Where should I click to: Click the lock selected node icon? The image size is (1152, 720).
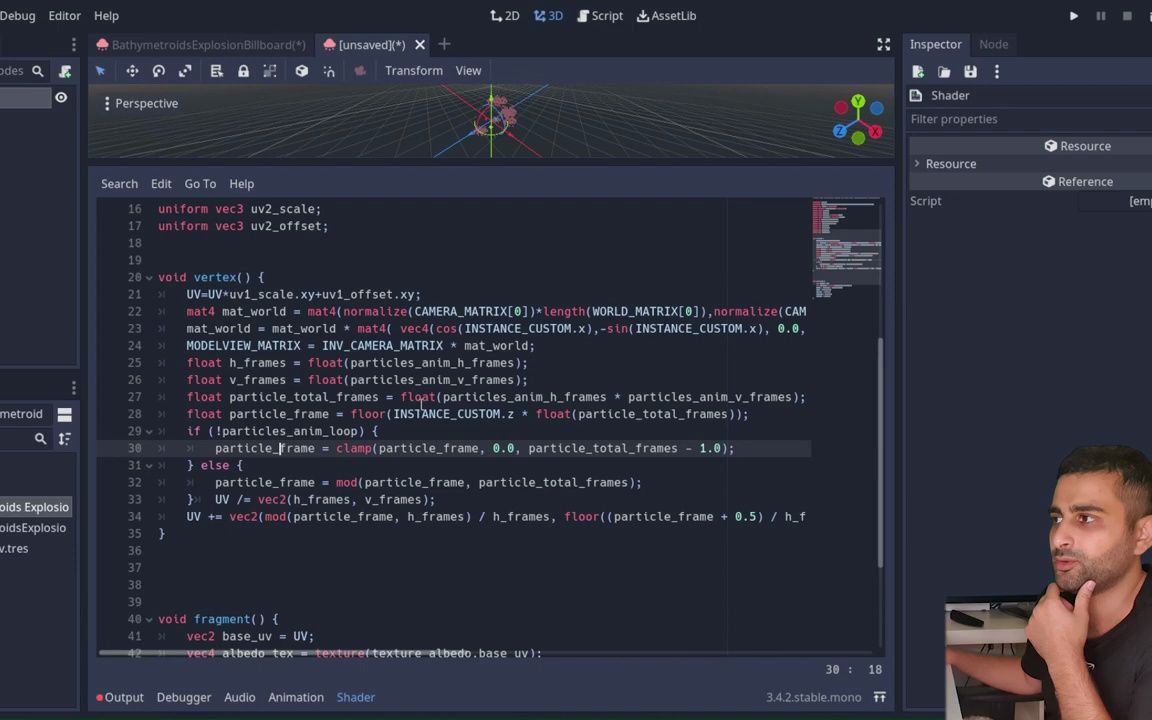[243, 70]
